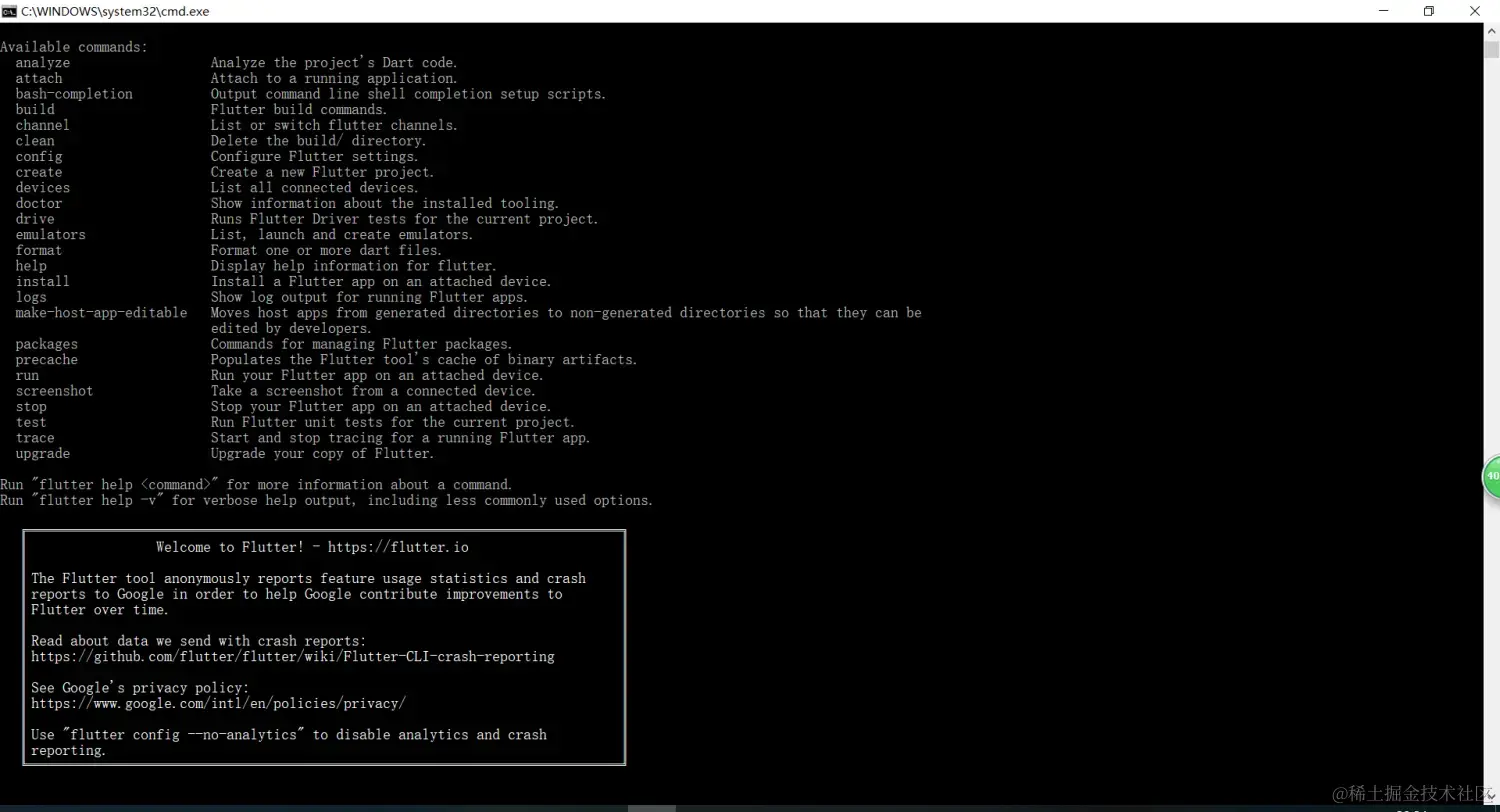Click the Flutter-CLI-crash-reporting GitHub URL
The width and height of the screenshot is (1500, 812).
pos(293,657)
